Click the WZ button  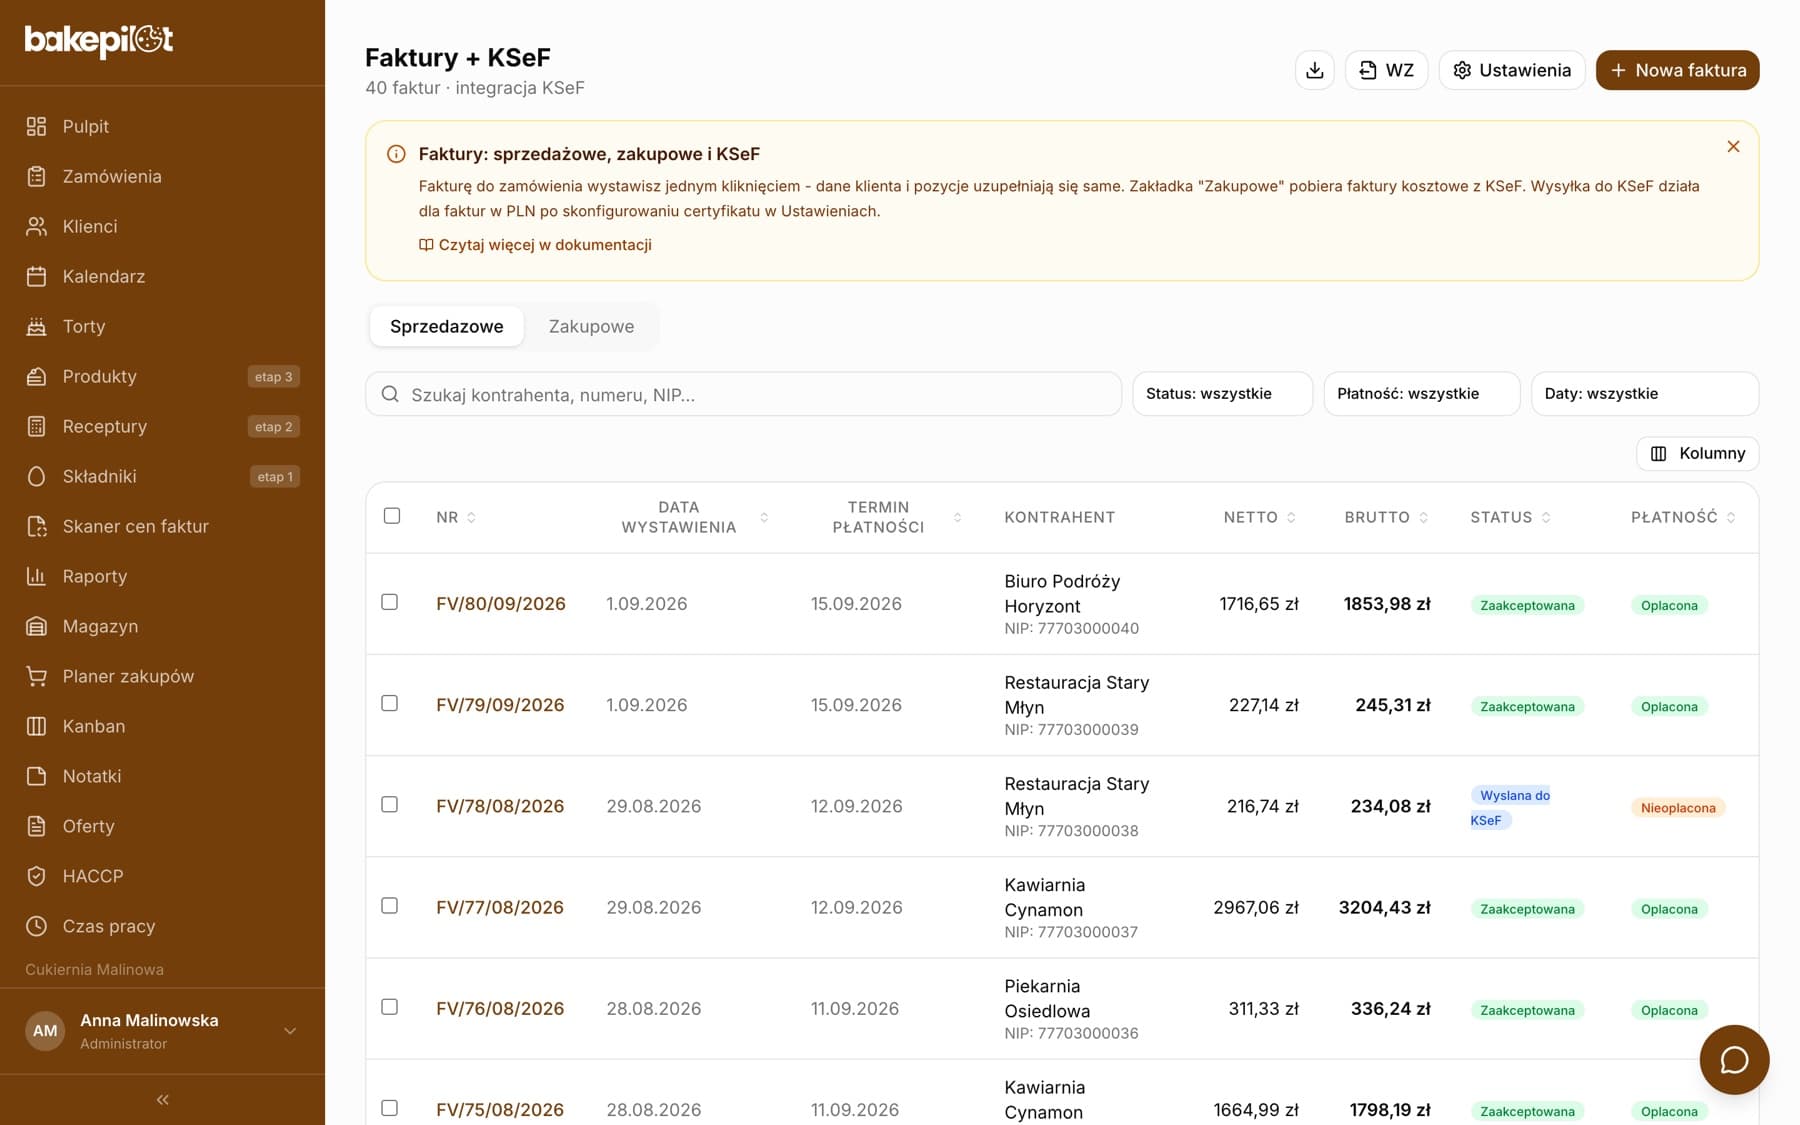(x=1386, y=70)
